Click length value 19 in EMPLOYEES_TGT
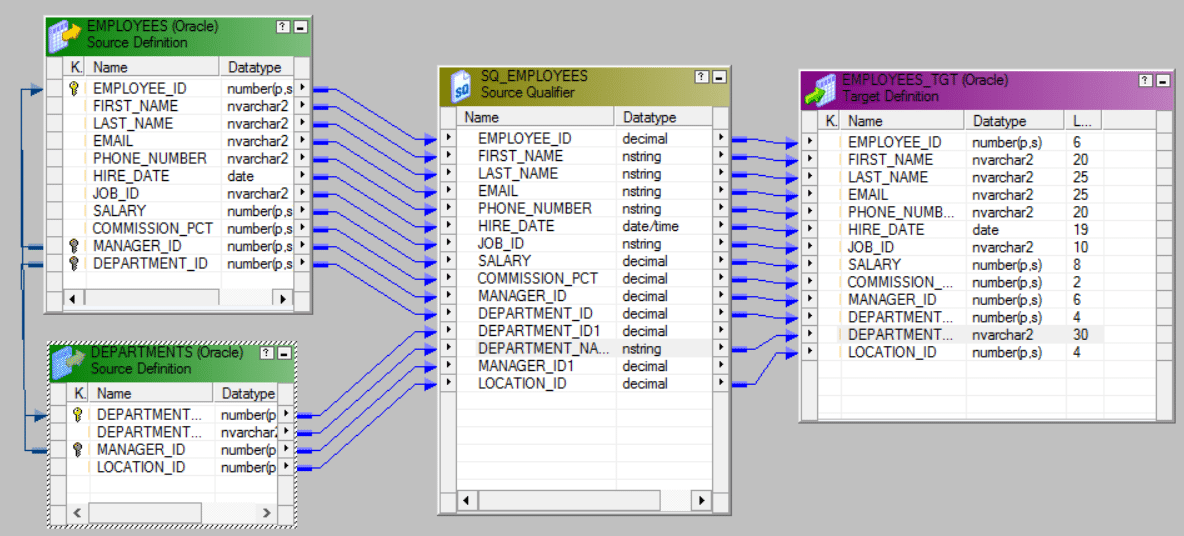The width and height of the screenshot is (1184, 536). [x=1081, y=229]
